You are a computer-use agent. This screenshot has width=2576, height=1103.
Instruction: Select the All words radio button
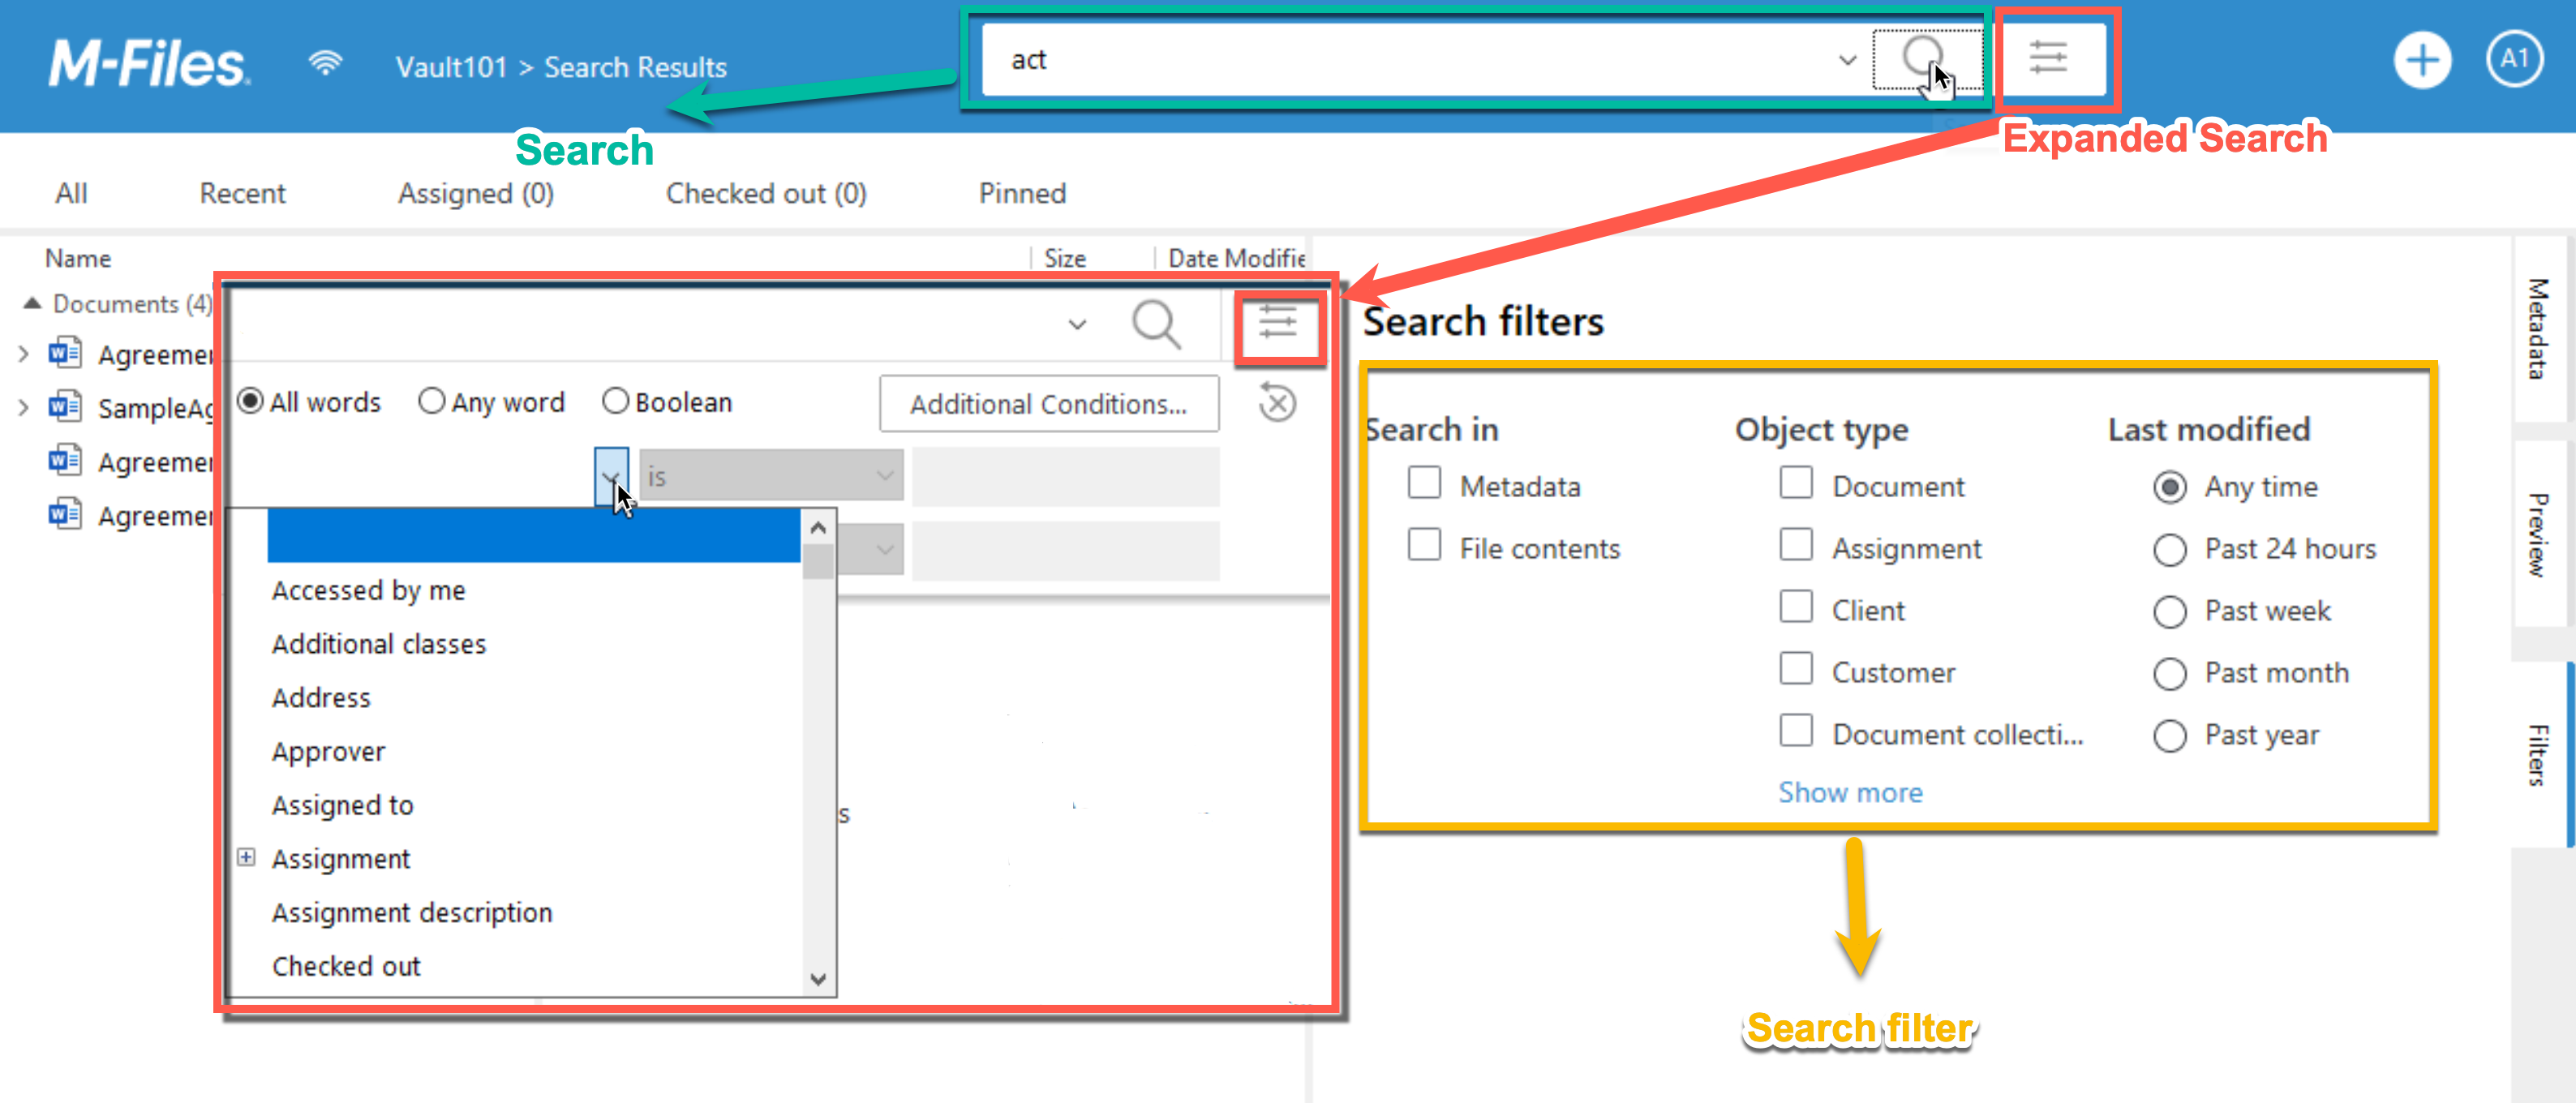[250, 401]
